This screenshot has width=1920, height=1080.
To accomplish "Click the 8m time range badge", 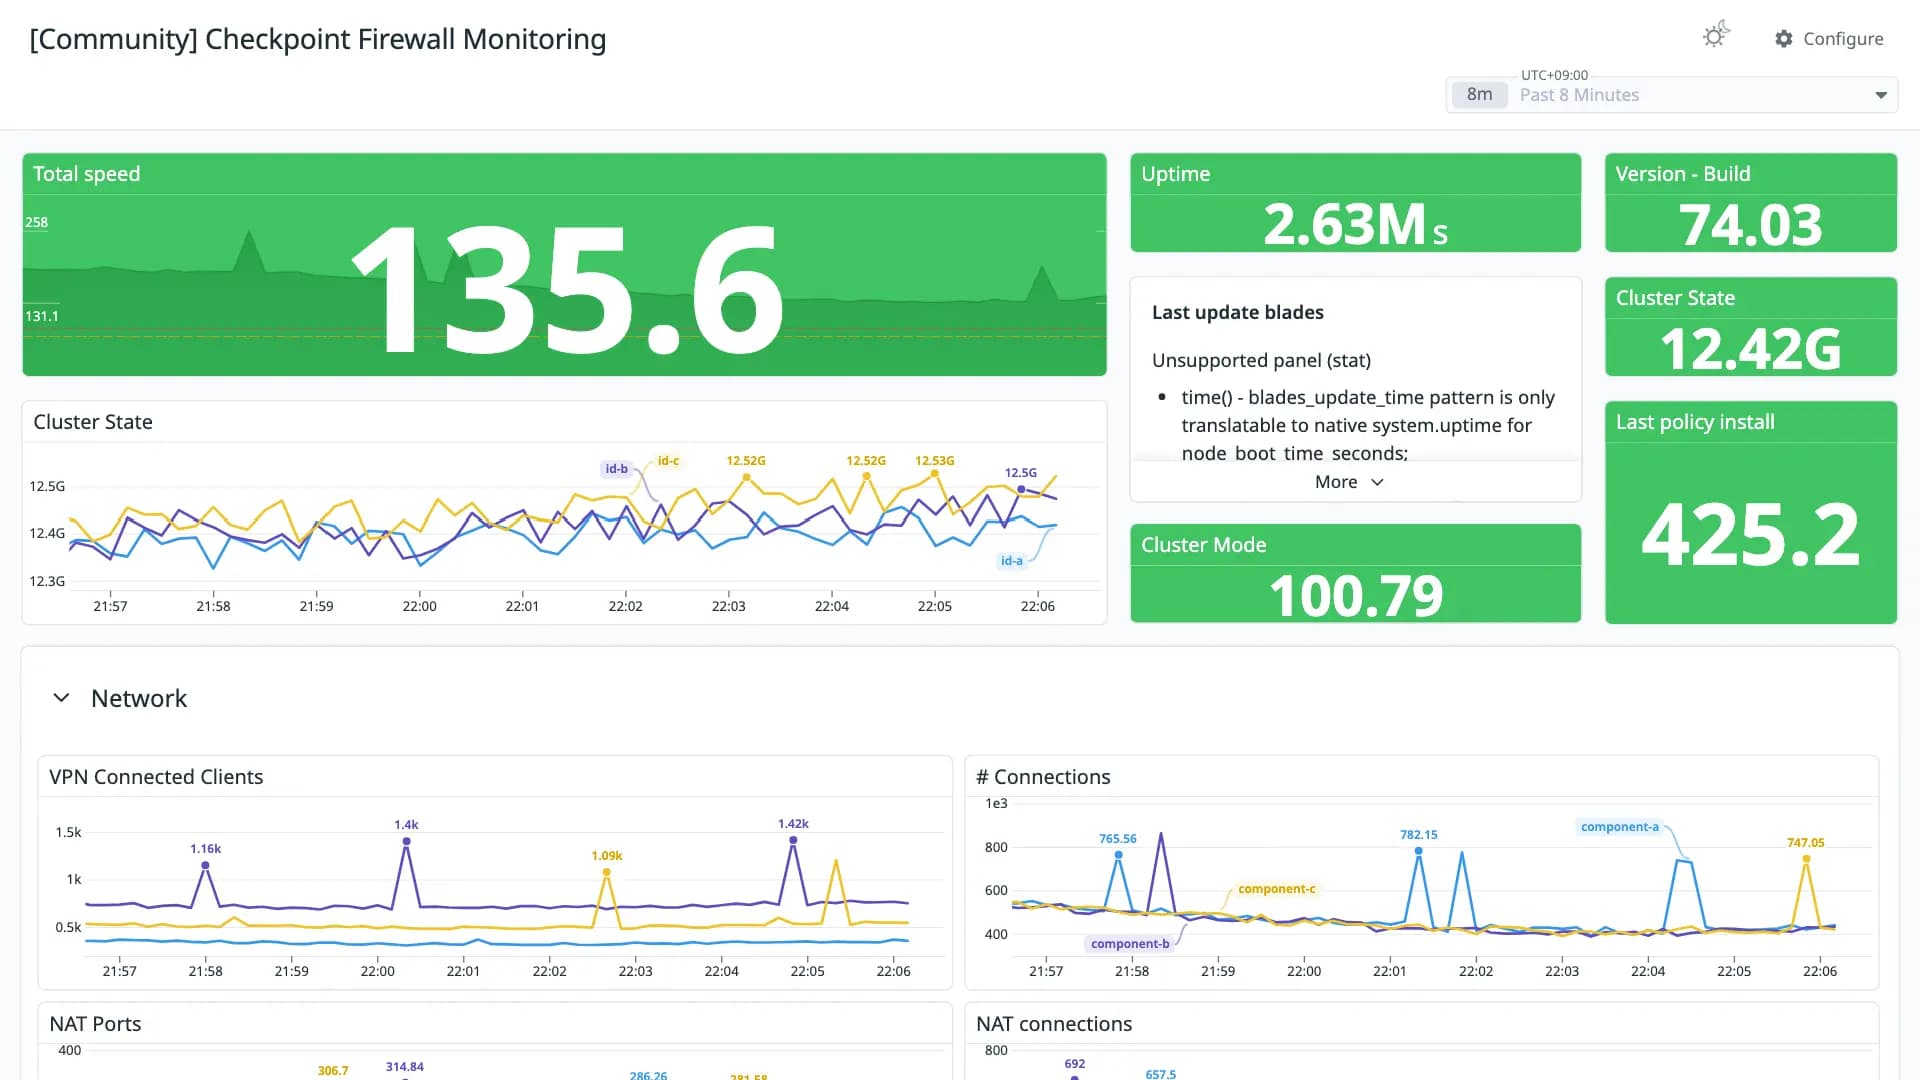I will [x=1479, y=95].
